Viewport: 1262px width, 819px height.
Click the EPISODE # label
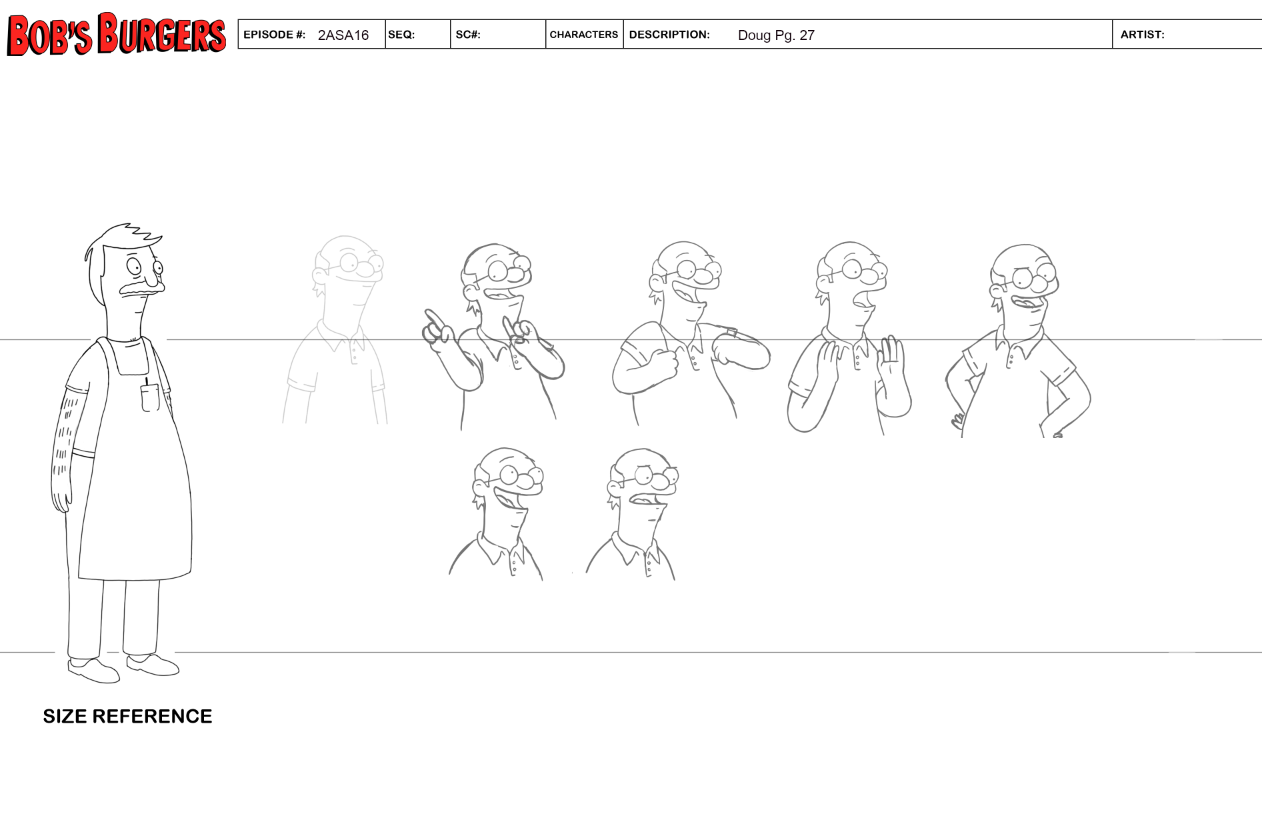click(x=274, y=34)
